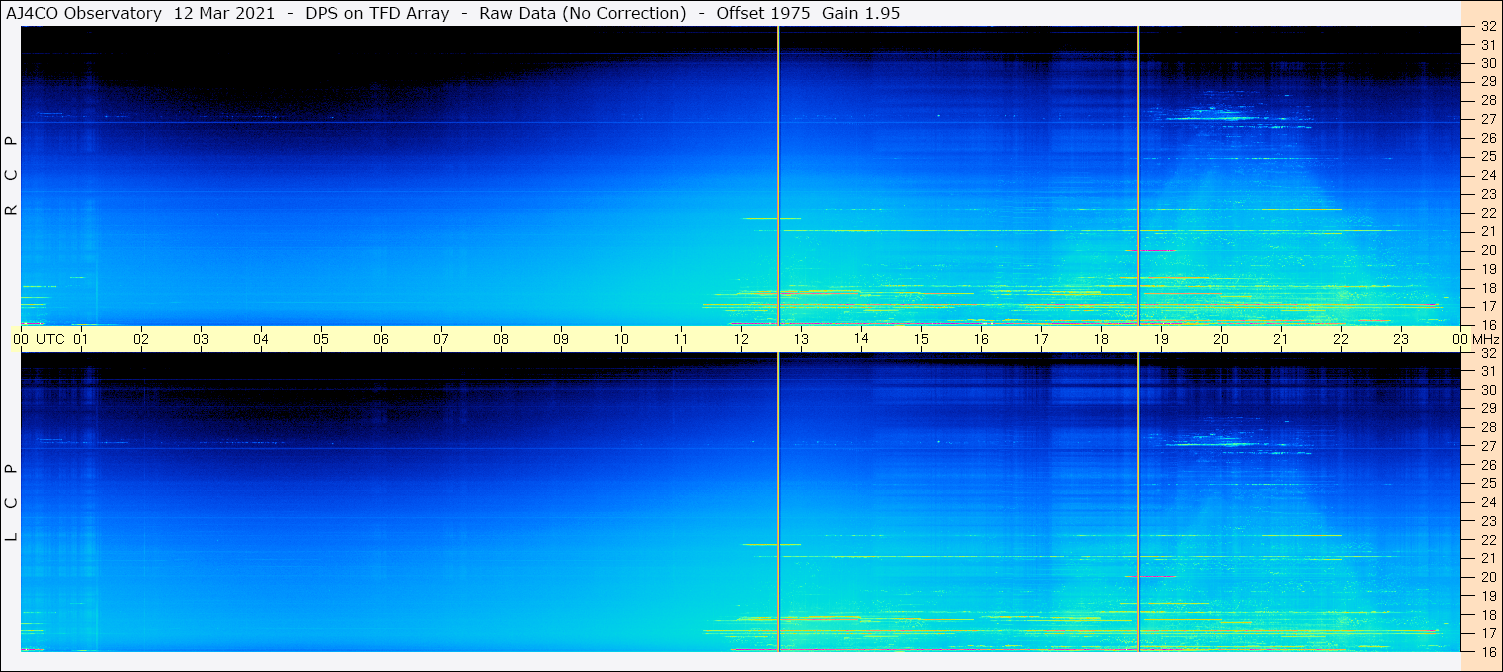Click the '22' hour label on the time axis
The image size is (1503, 672).
1341,339
